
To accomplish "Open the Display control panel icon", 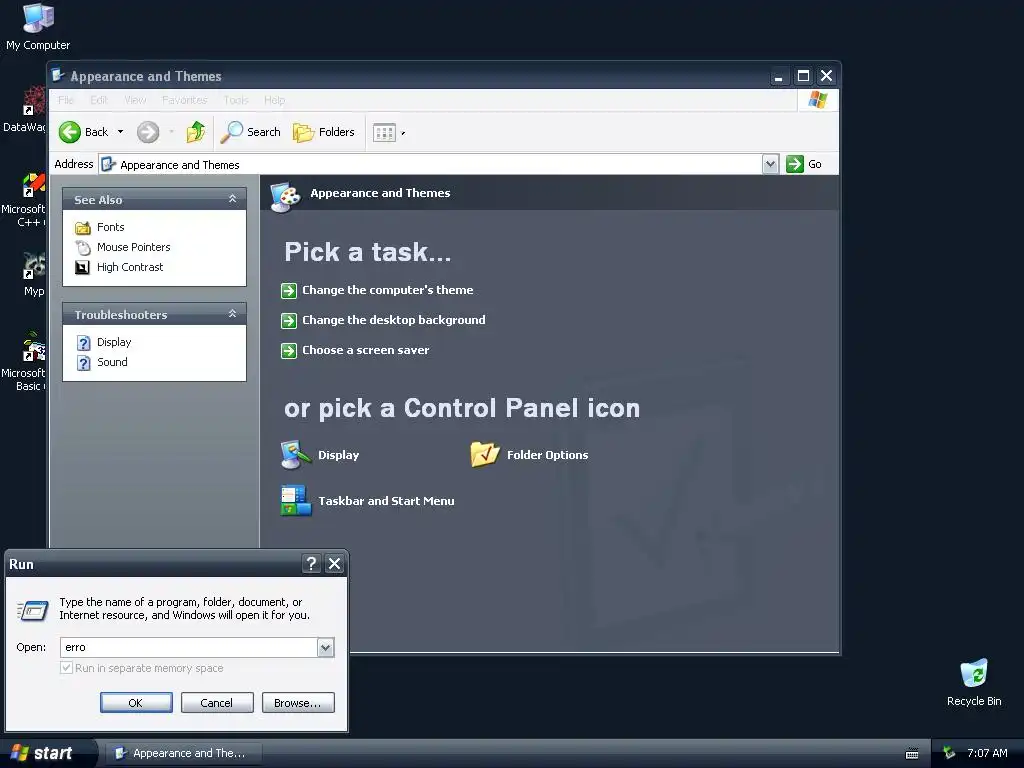I will tap(296, 455).
